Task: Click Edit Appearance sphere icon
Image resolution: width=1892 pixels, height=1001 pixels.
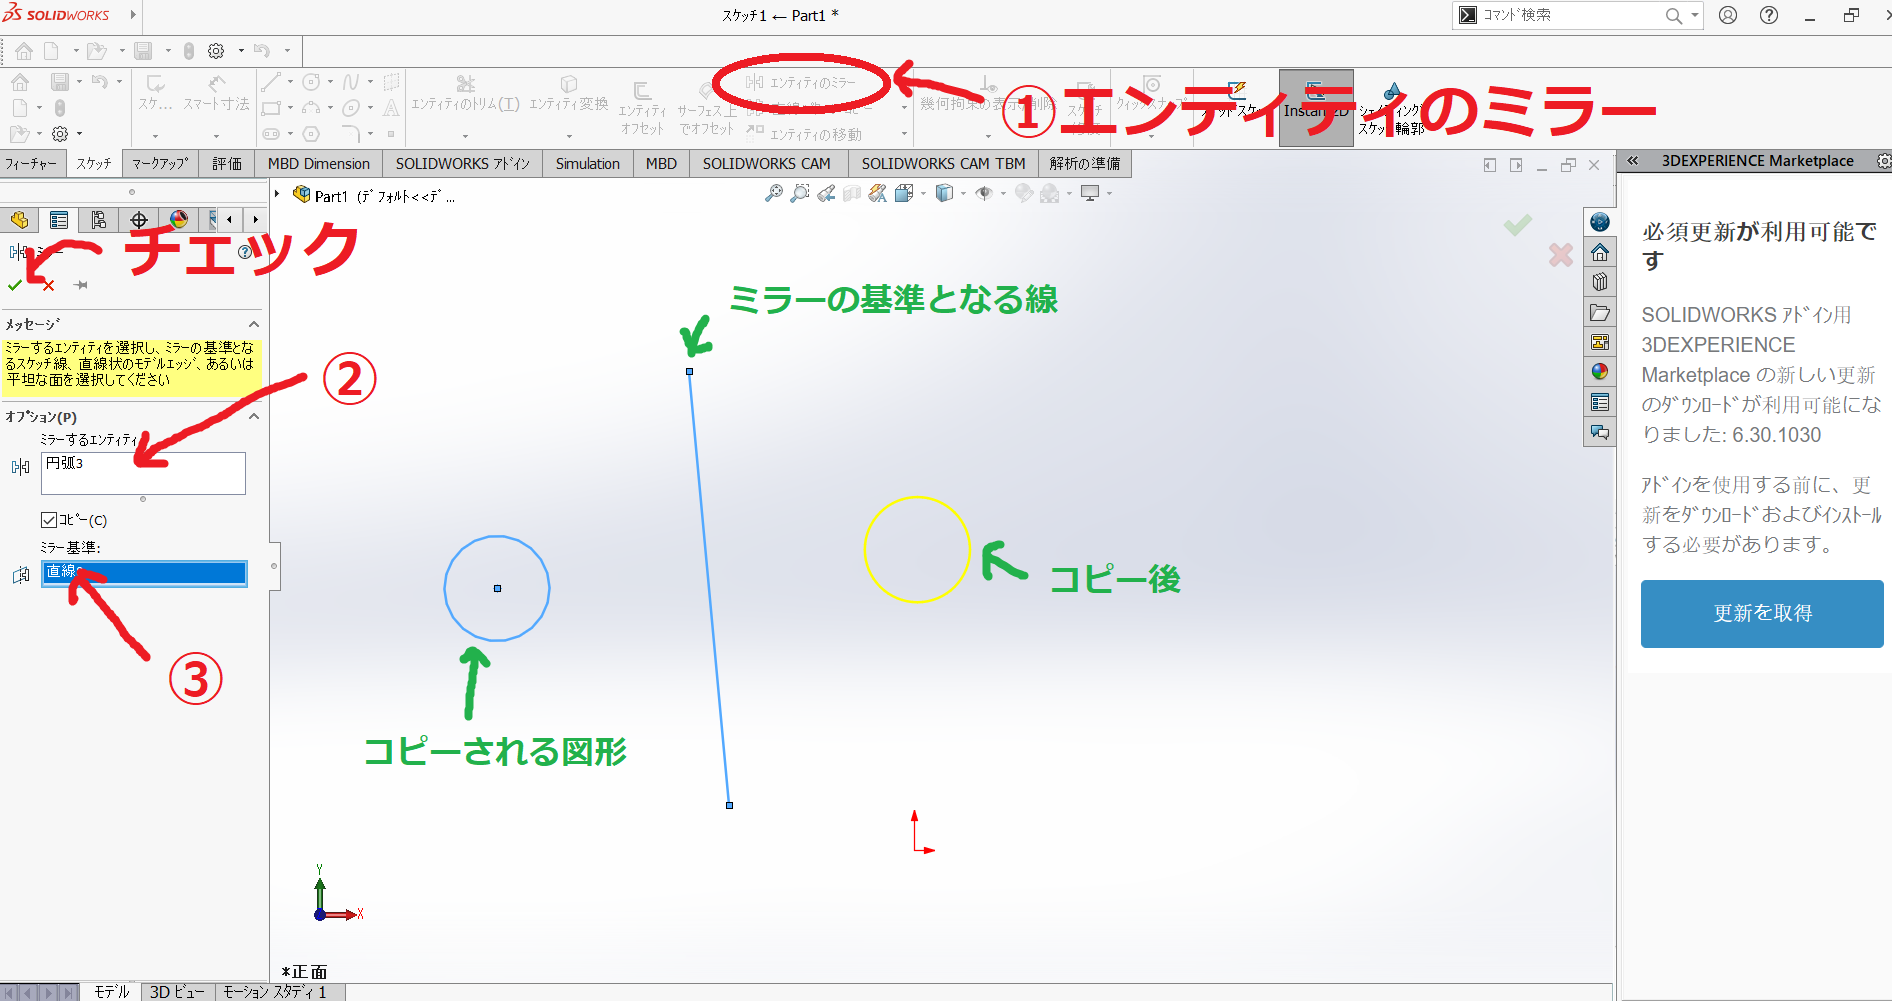Action: (1024, 194)
